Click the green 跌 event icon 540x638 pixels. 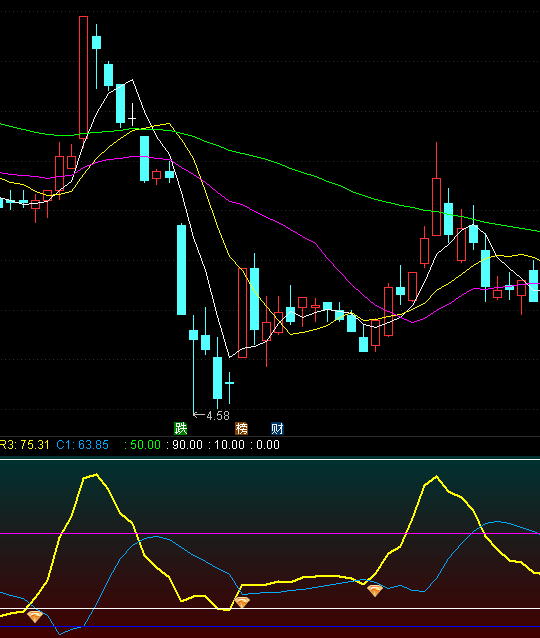(x=180, y=428)
